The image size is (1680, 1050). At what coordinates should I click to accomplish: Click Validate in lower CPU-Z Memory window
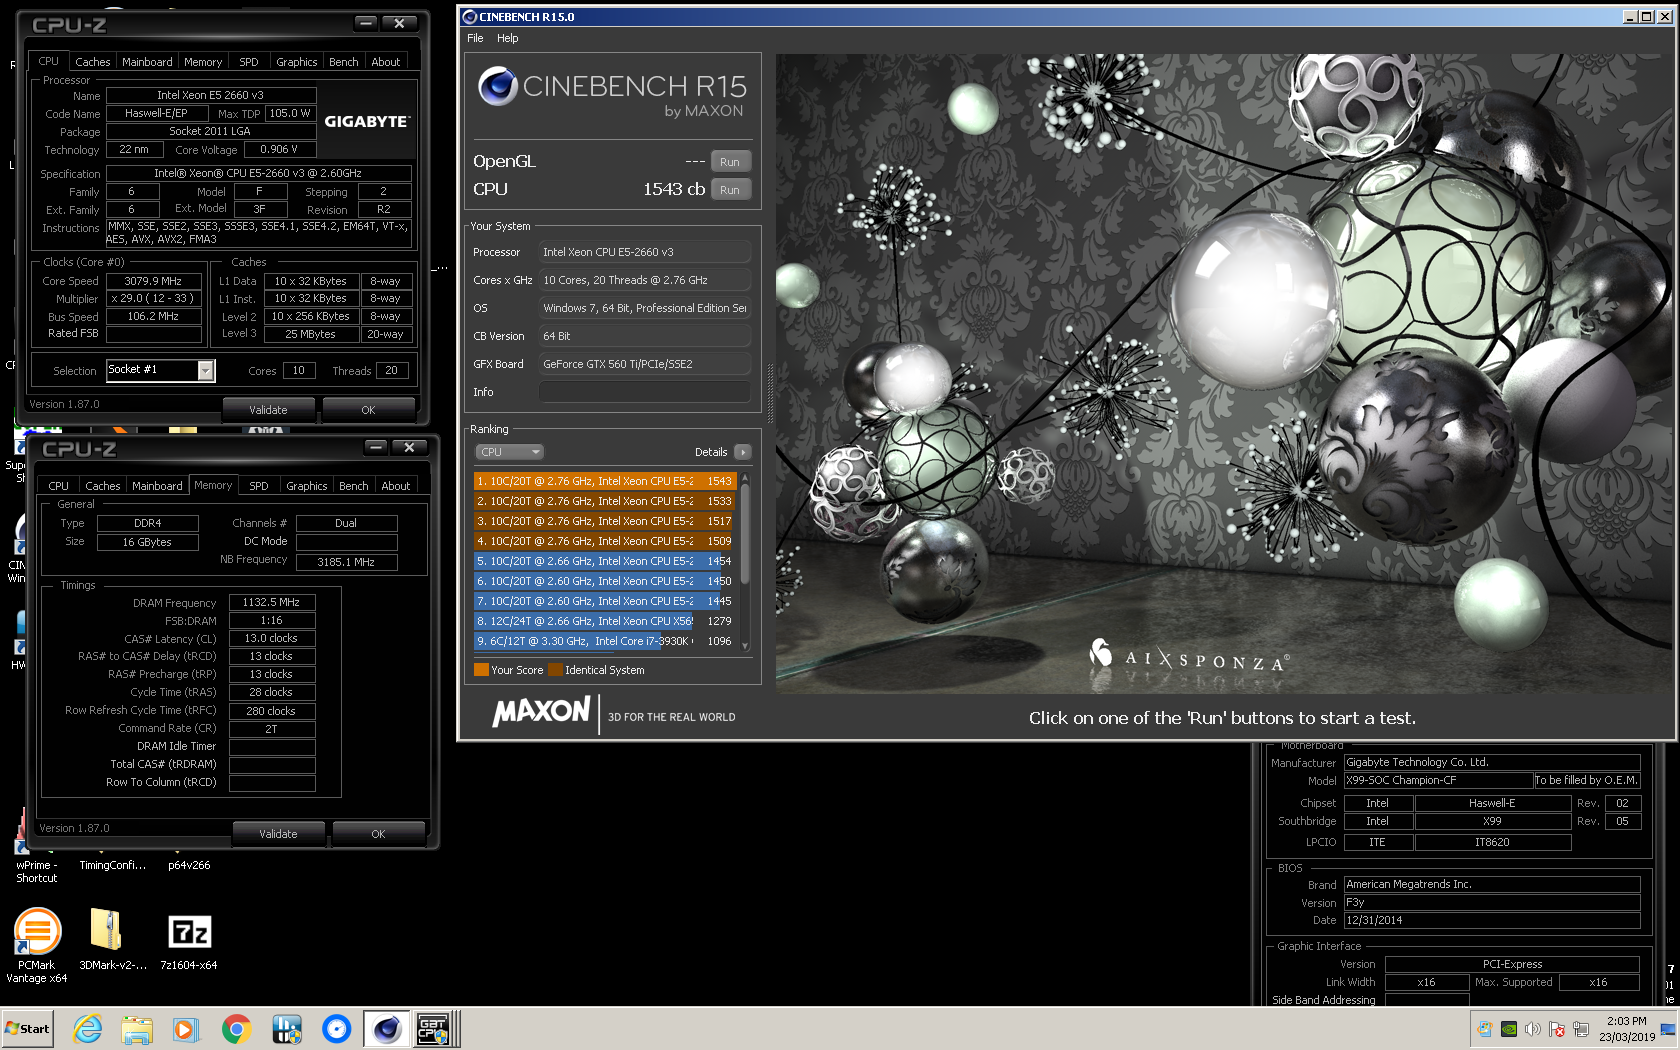278,834
